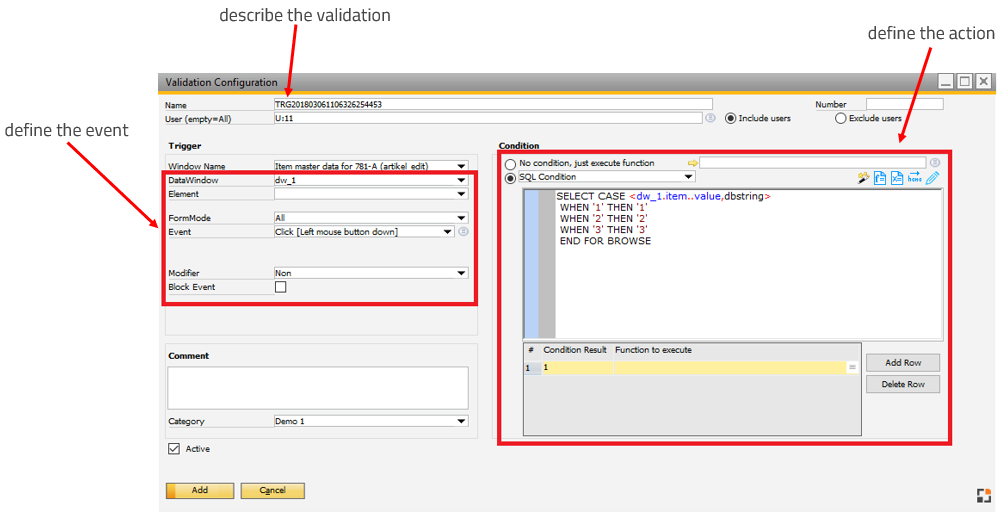Expand the FormMode dropdown

point(461,218)
